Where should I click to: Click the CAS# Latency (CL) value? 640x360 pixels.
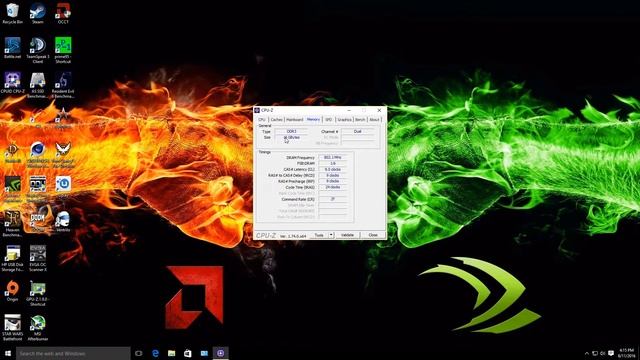[x=333, y=169]
